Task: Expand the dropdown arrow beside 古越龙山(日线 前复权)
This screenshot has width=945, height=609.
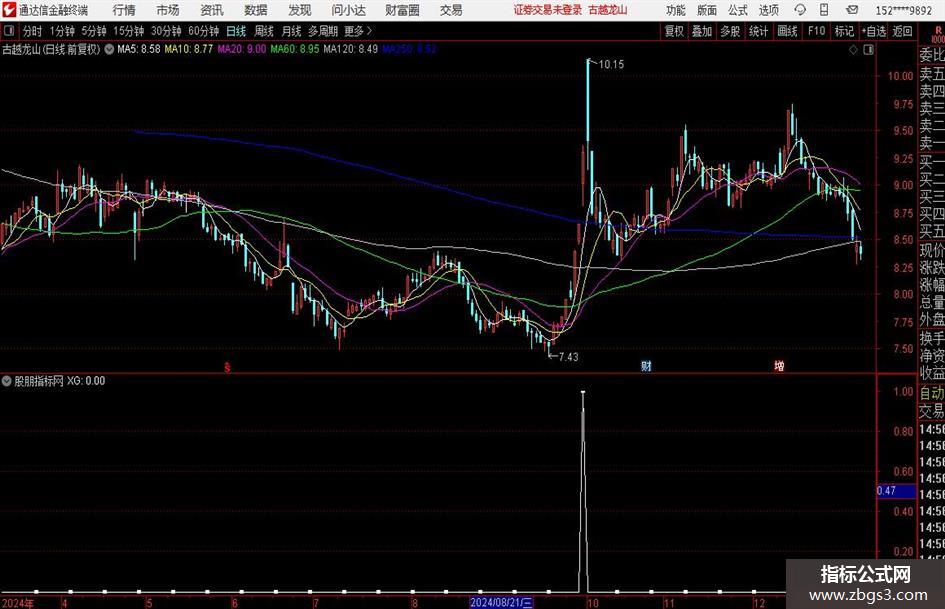Action: click(109, 49)
